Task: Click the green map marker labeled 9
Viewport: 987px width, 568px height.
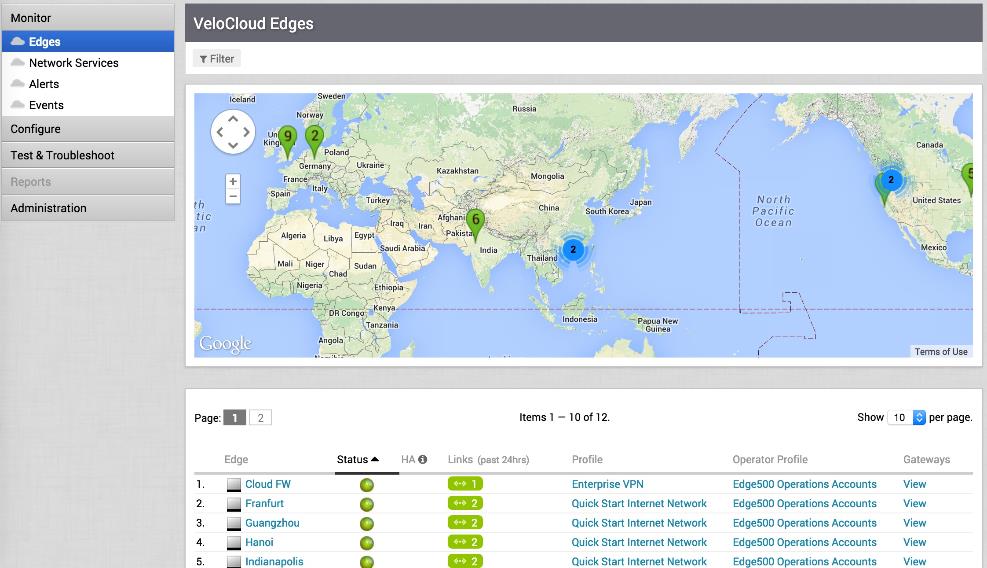Action: click(x=288, y=141)
